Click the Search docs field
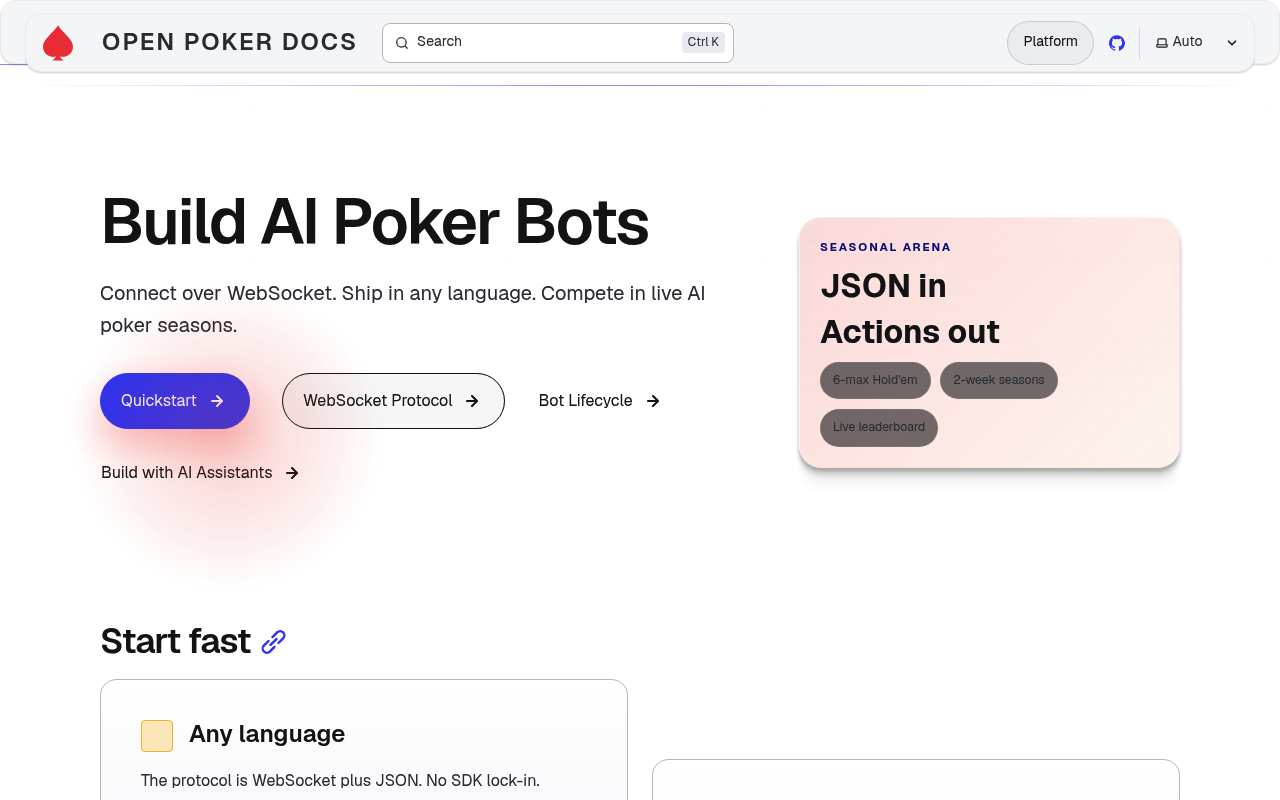 click(558, 43)
